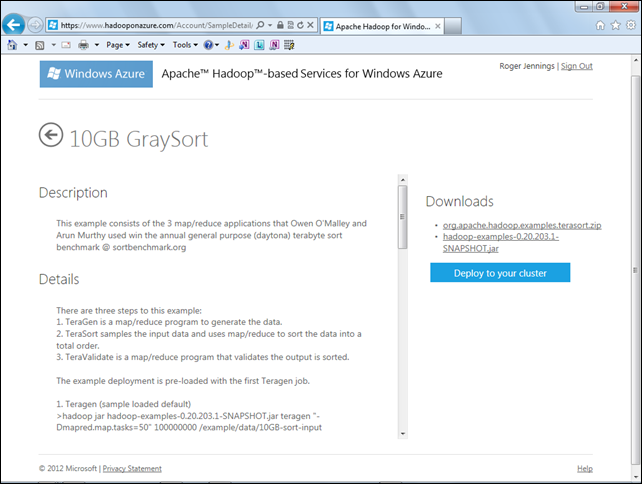Click the description pane scrollbar down arrow
The width and height of the screenshot is (642, 484).
(403, 434)
